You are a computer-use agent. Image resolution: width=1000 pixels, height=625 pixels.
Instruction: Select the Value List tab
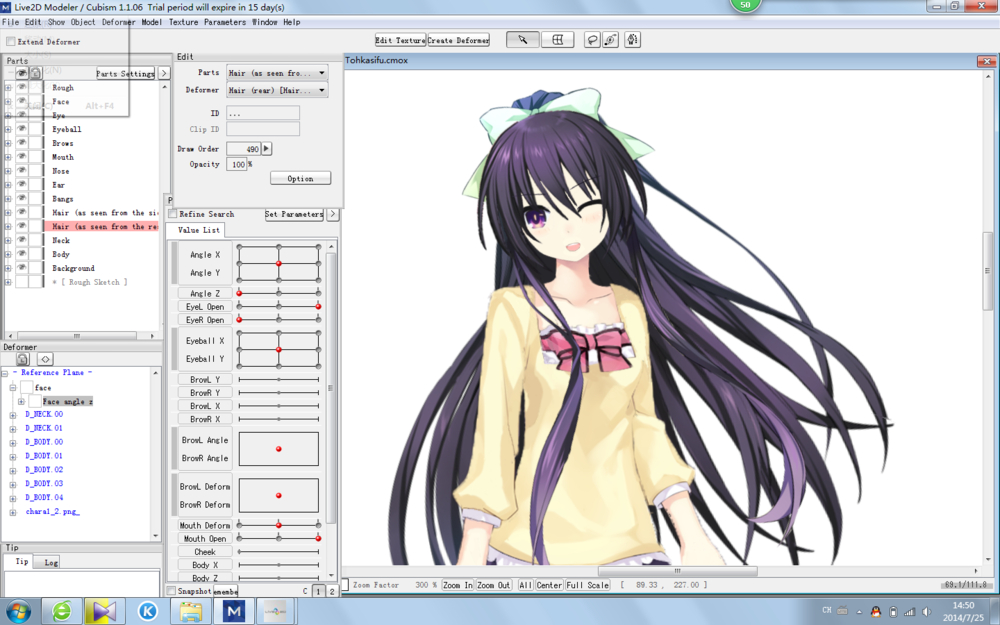(x=198, y=230)
